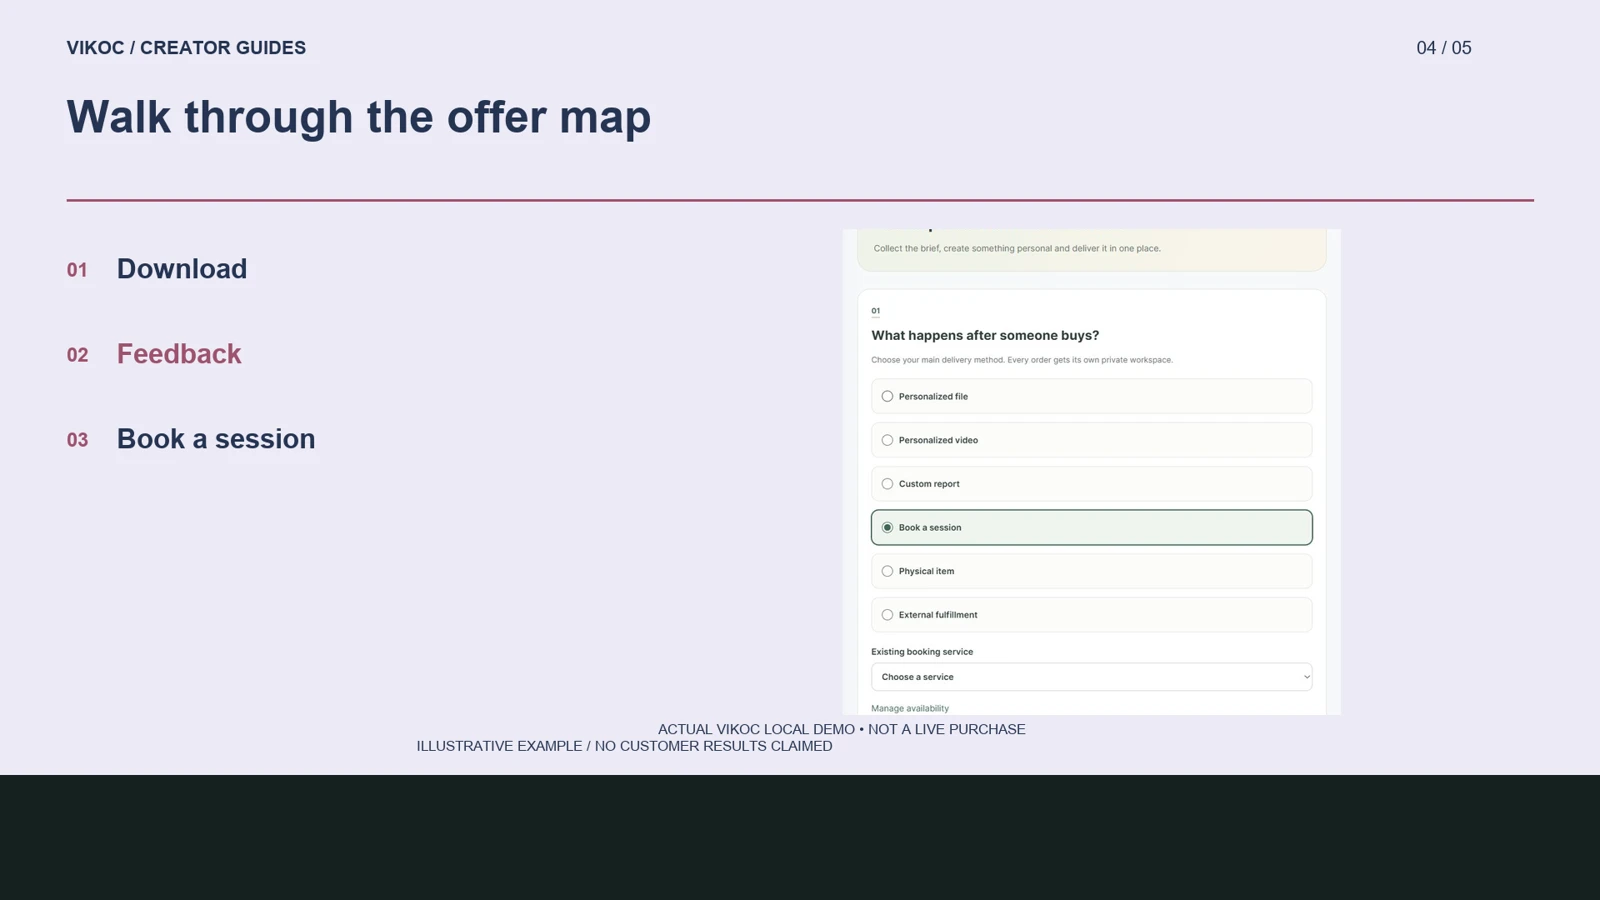
Task: Click 'What happens after someone buys?' heading
Action: [985, 335]
